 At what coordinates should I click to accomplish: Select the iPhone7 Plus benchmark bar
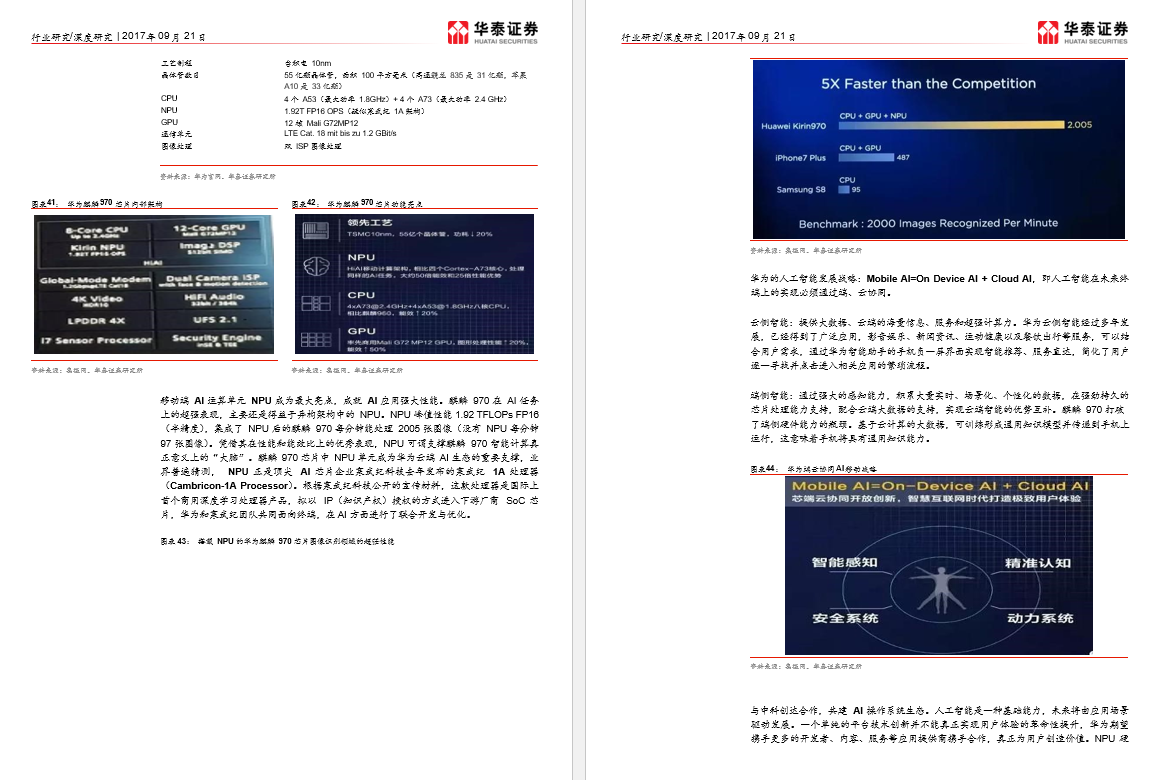[x=866, y=157]
